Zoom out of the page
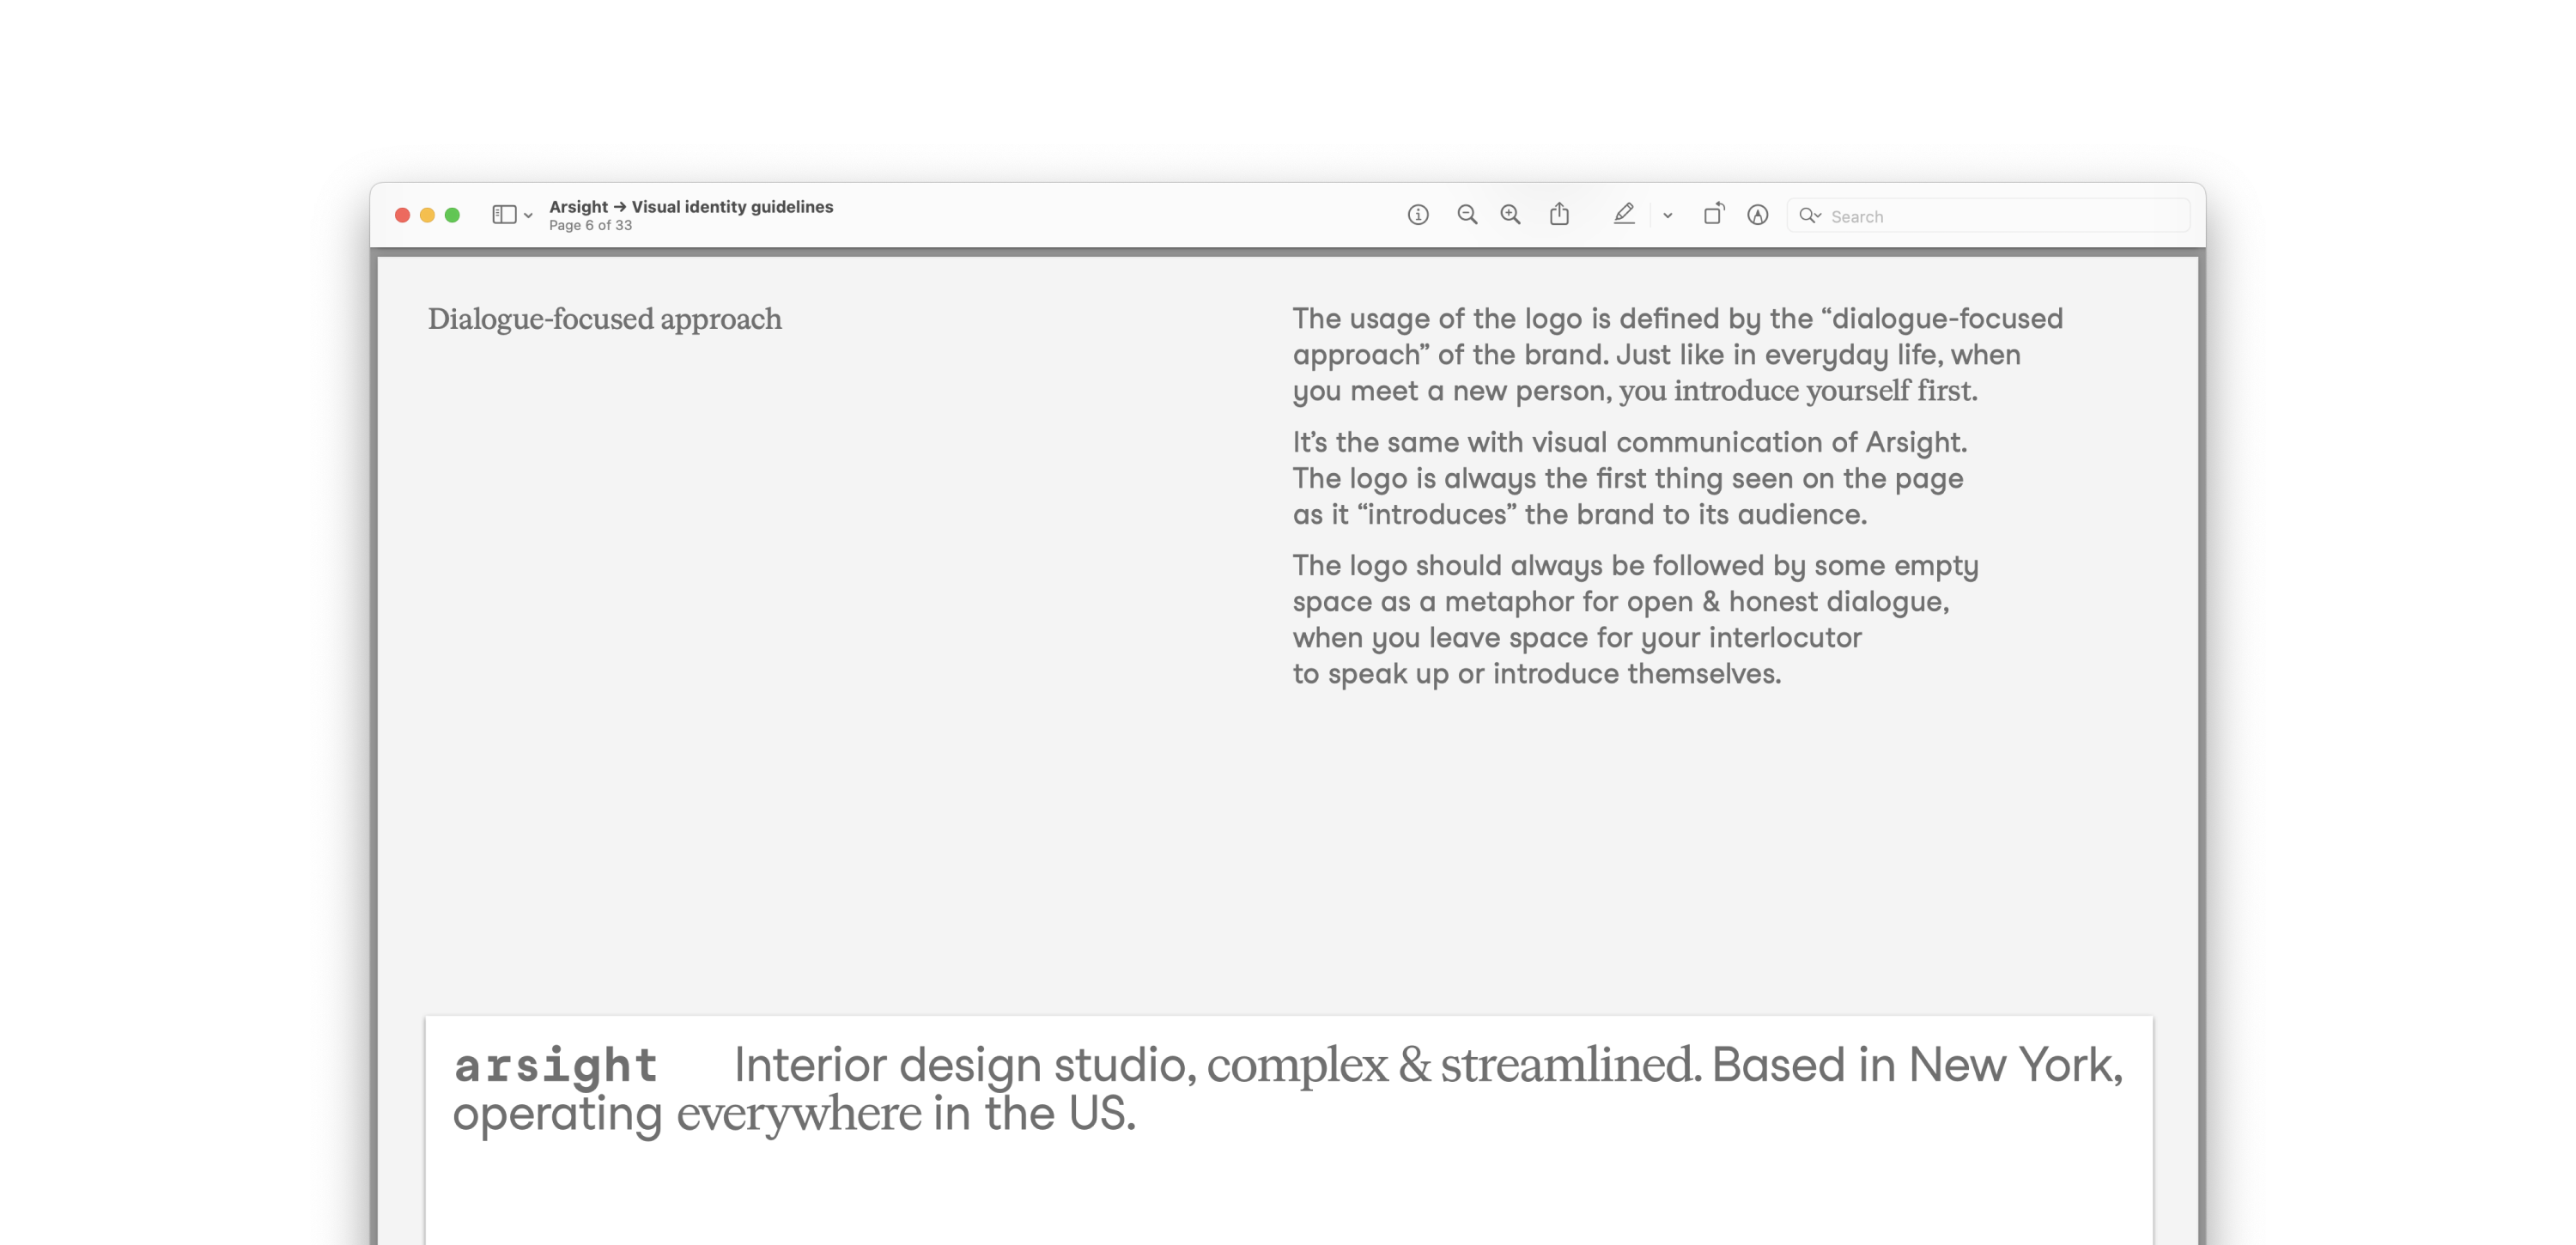2576x1245 pixels. click(1466, 215)
